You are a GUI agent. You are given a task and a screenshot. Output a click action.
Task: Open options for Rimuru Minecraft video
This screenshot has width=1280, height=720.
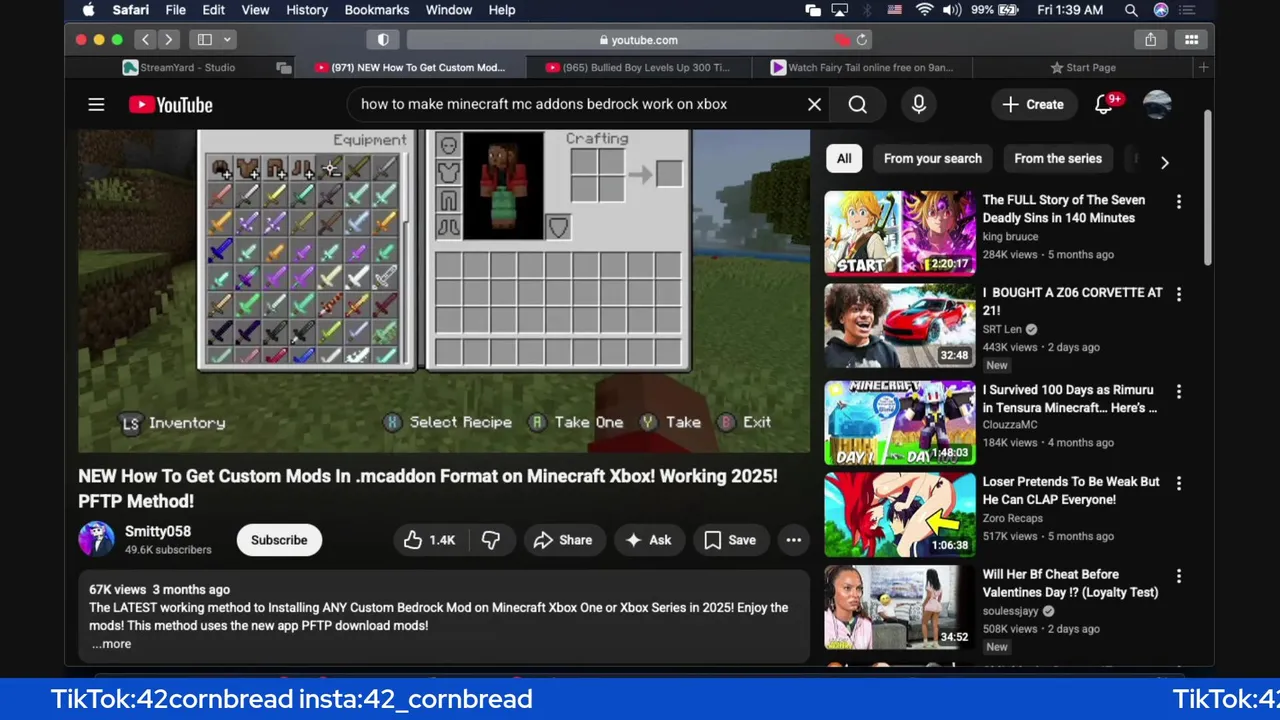point(1179,391)
